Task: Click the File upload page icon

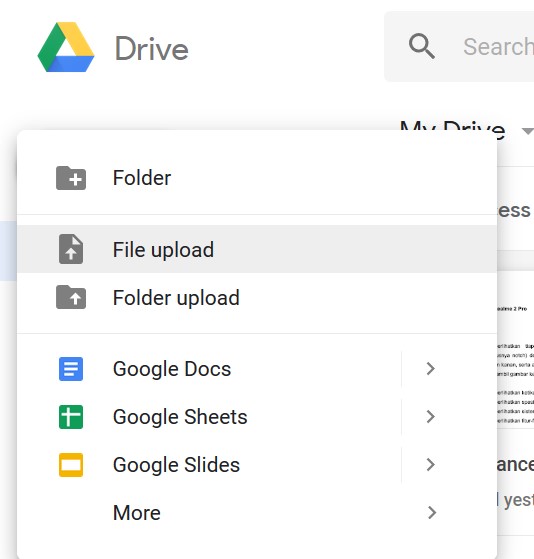Action: tap(71, 249)
